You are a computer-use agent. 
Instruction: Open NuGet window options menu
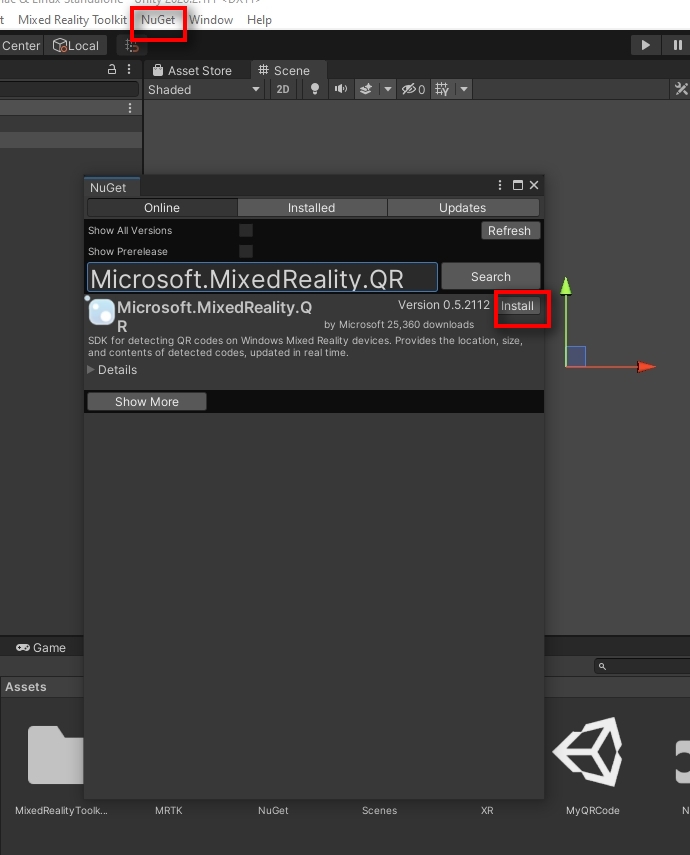tap(500, 185)
